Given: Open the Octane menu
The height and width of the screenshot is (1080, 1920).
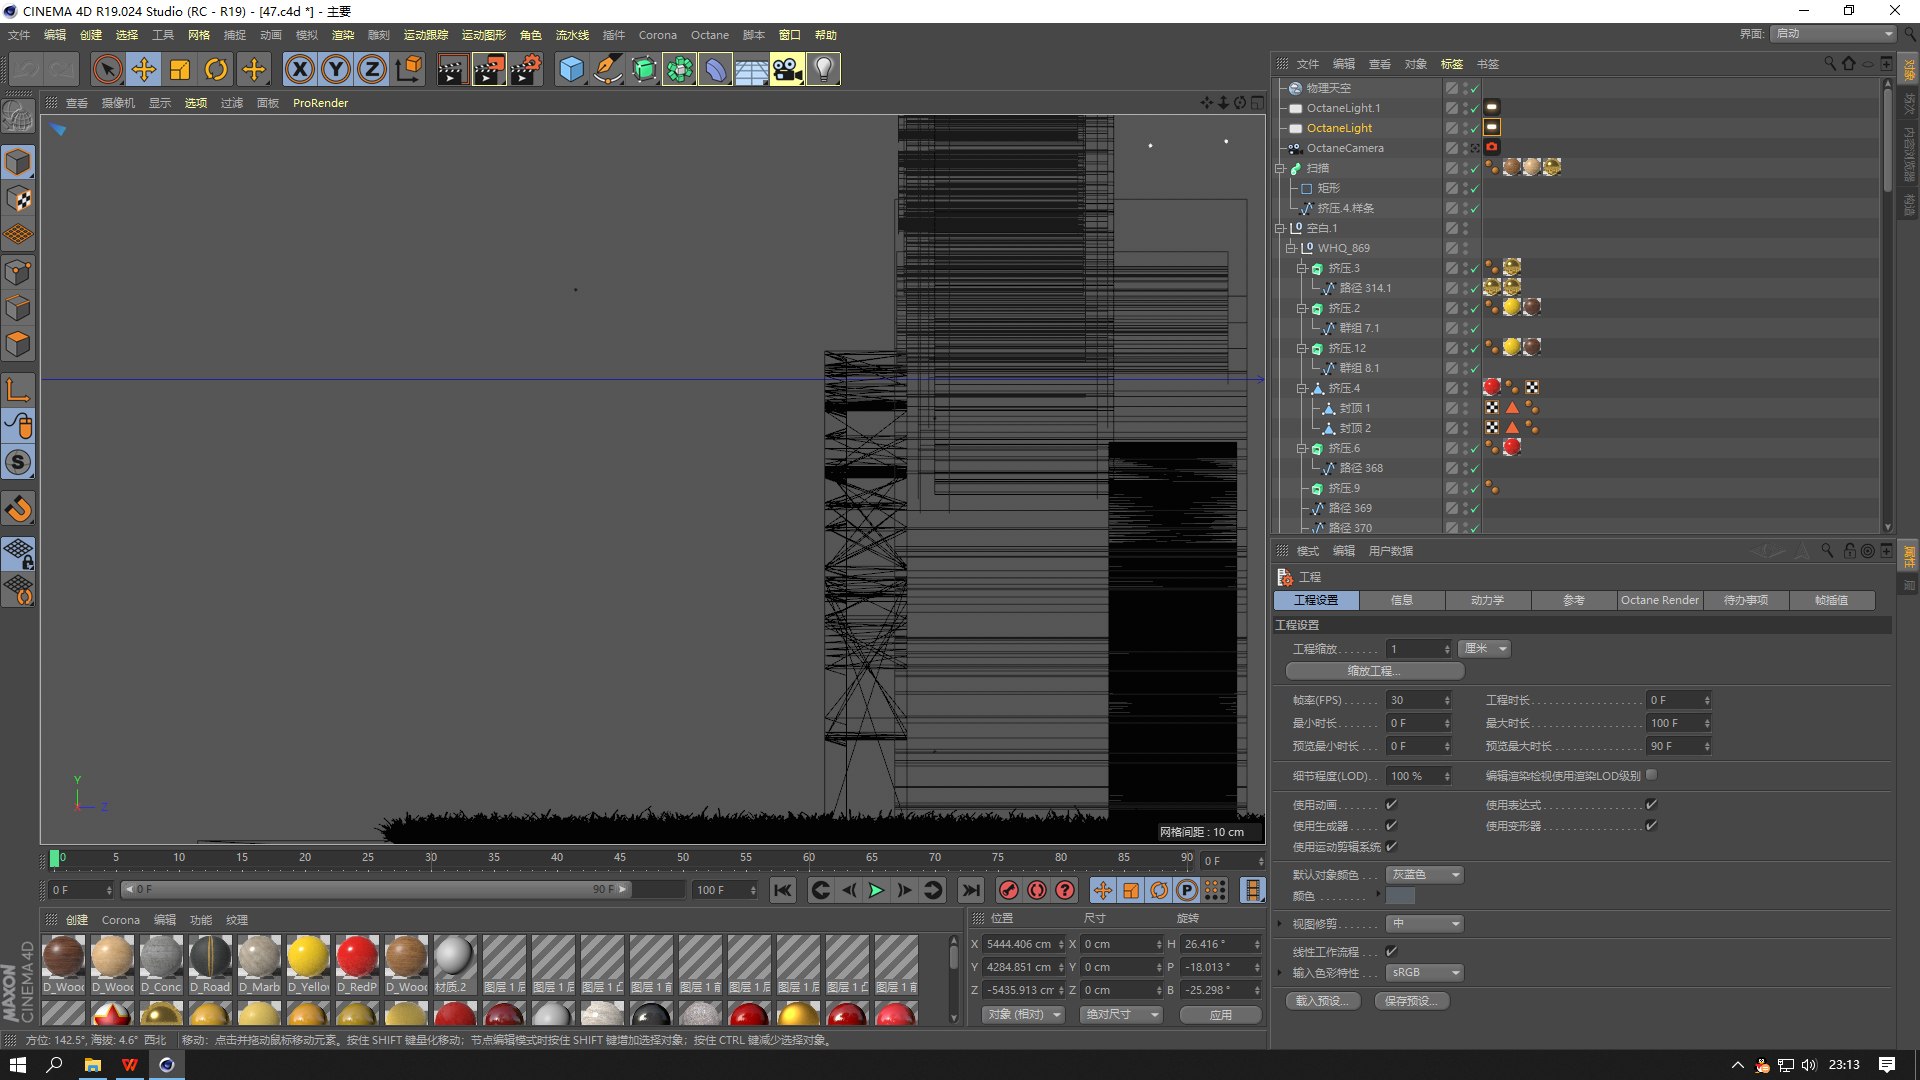Looking at the screenshot, I should click(x=709, y=35).
